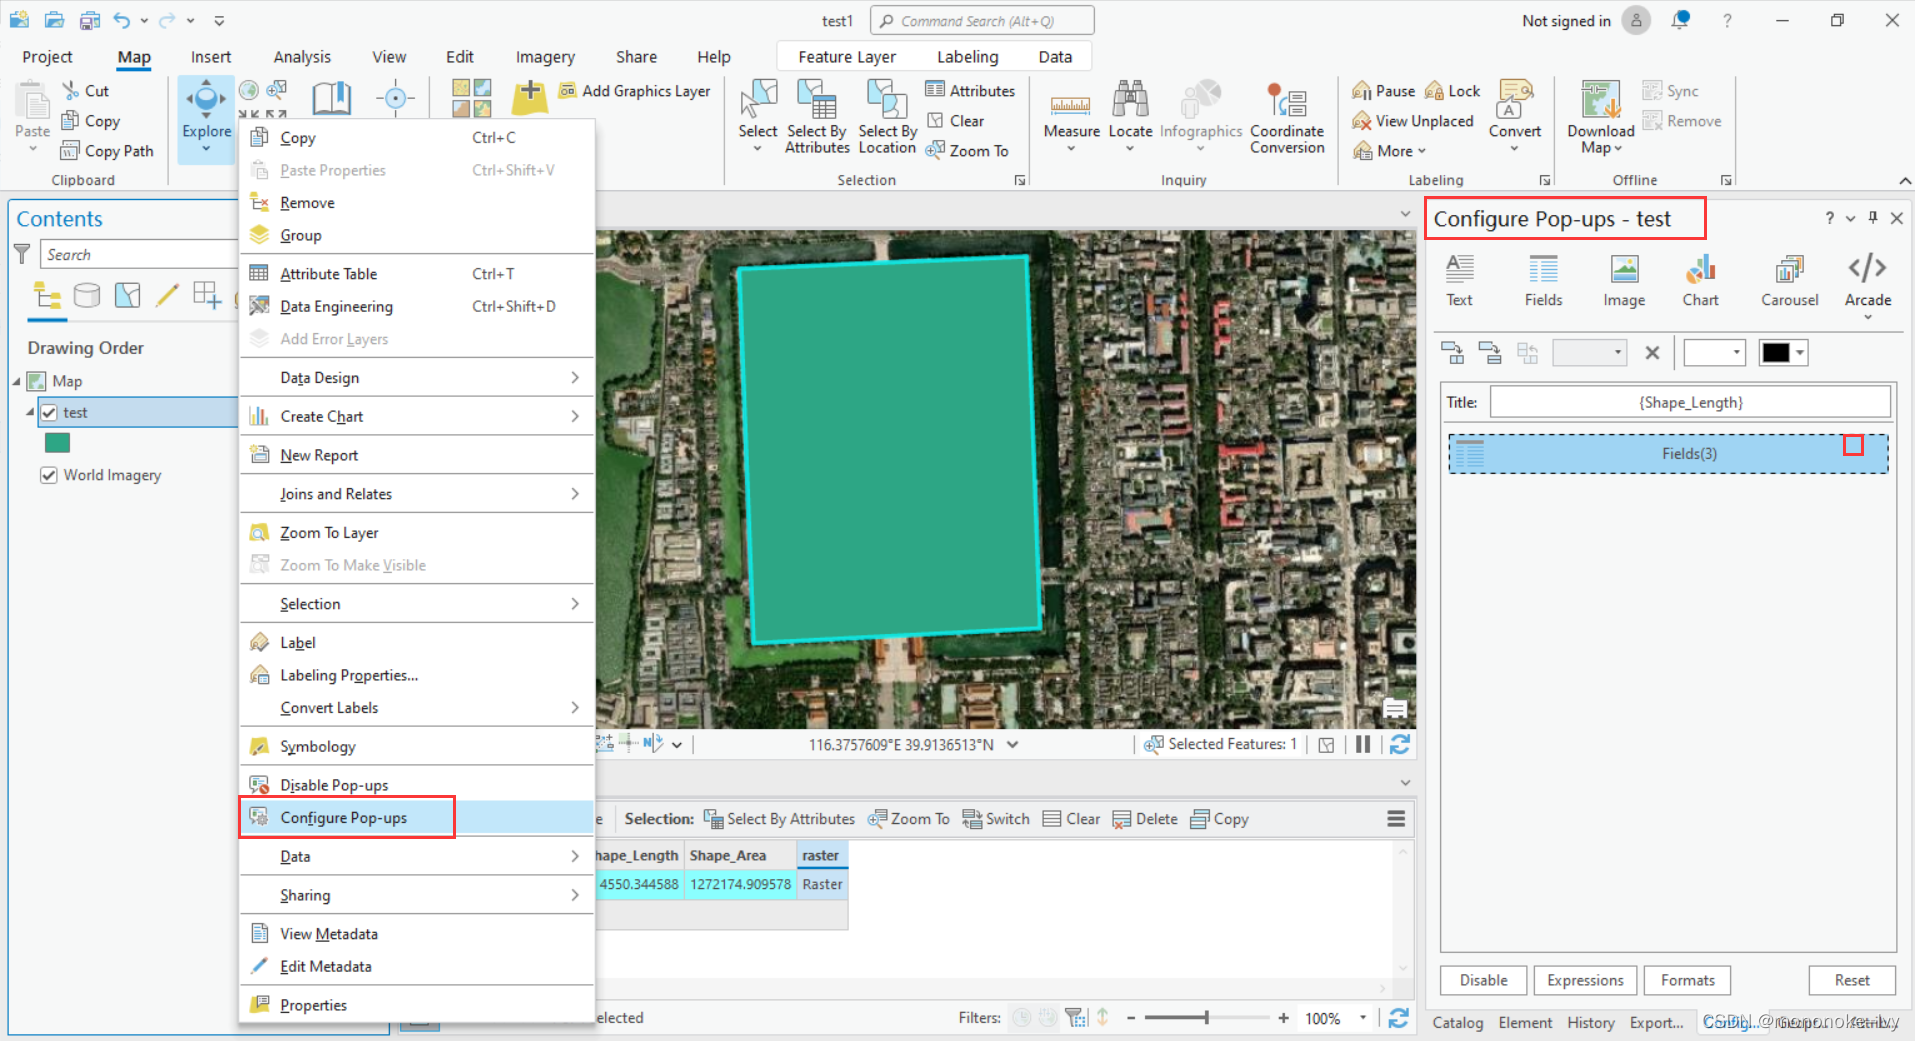The width and height of the screenshot is (1915, 1041).
Task: Click the Measure tool icon
Action: [x=1070, y=105]
